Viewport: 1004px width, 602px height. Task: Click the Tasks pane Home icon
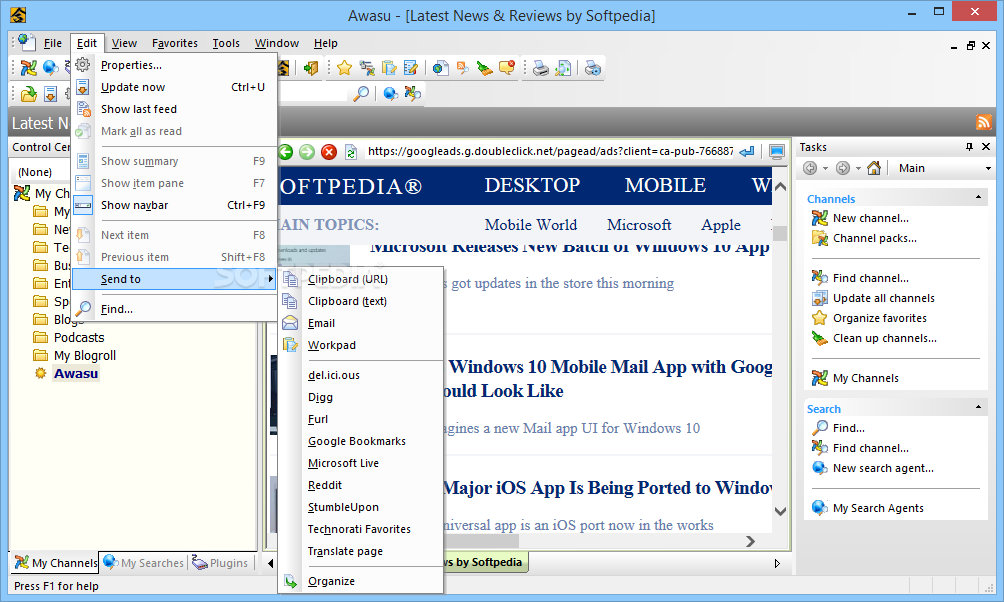point(874,168)
